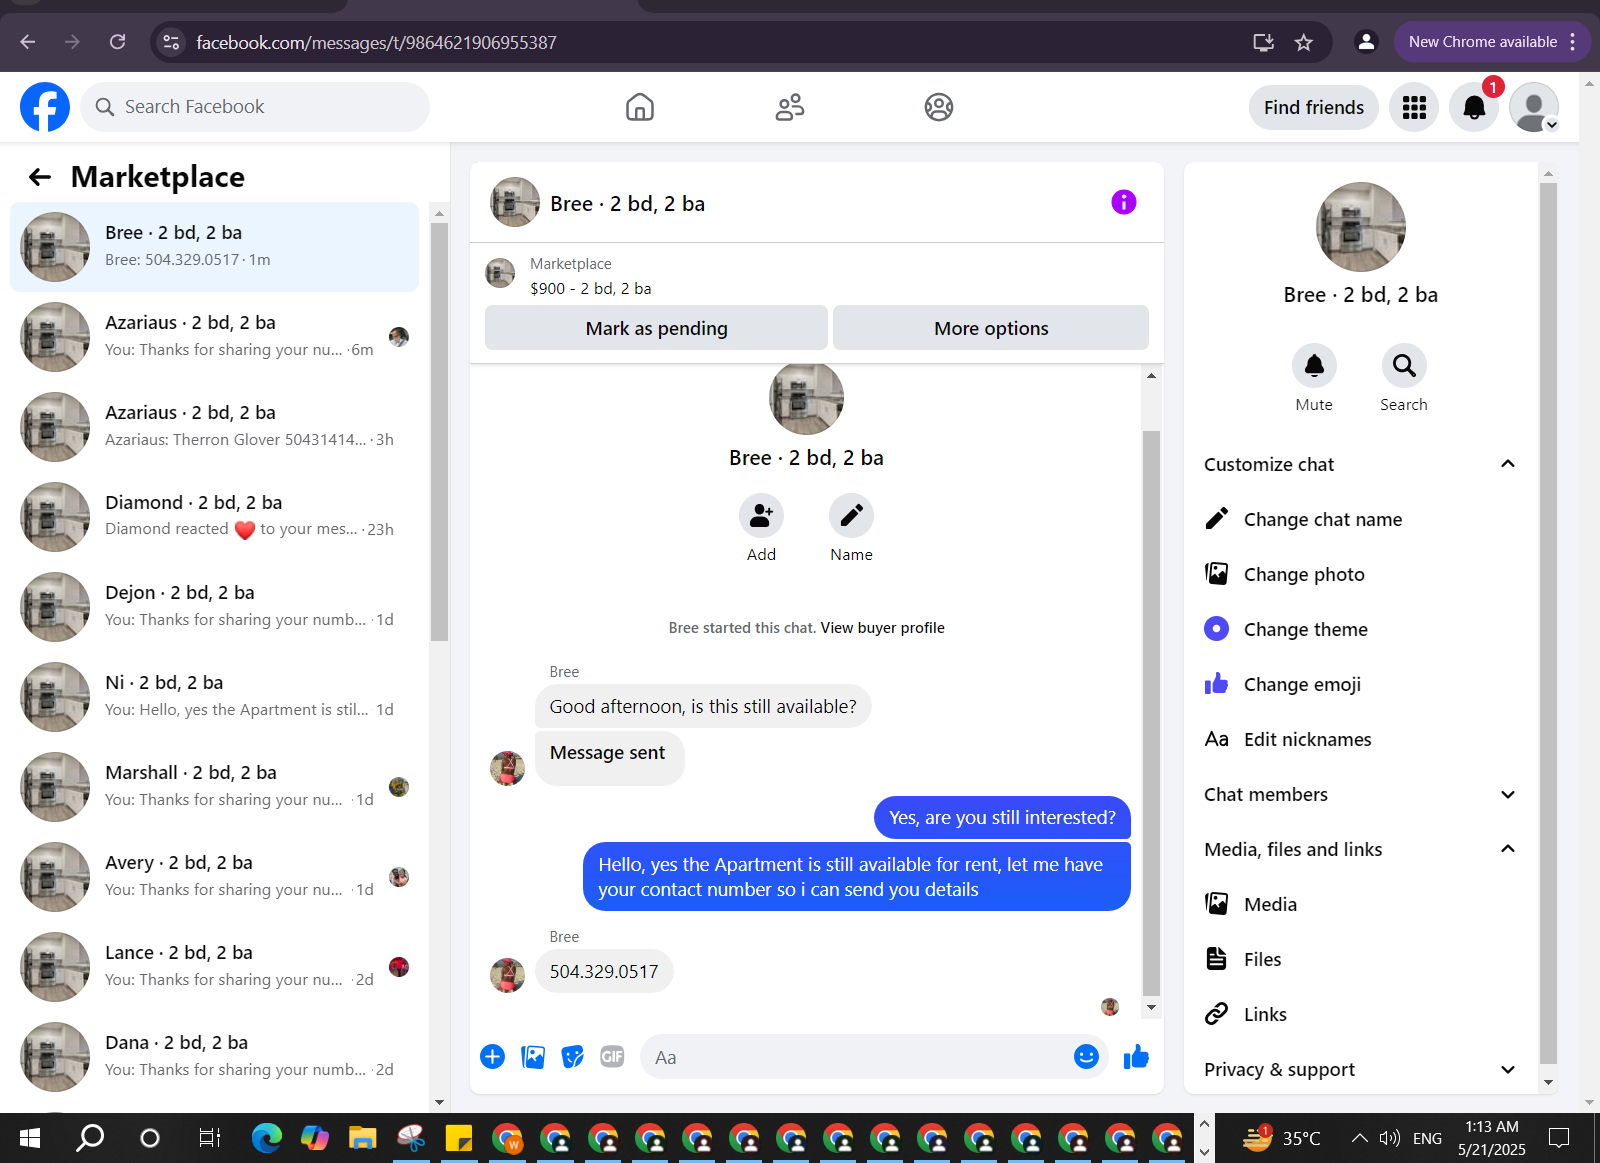Click New Chrome available button
The width and height of the screenshot is (1600, 1163).
pos(1491,42)
